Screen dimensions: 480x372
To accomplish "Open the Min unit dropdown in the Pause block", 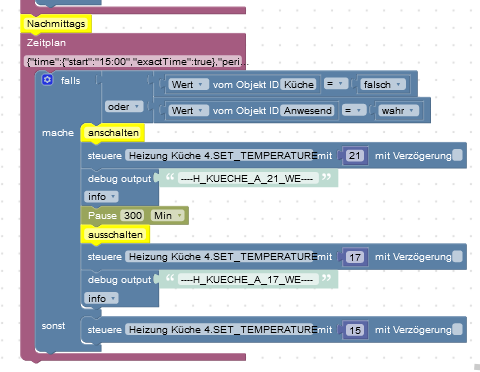I will [168, 215].
